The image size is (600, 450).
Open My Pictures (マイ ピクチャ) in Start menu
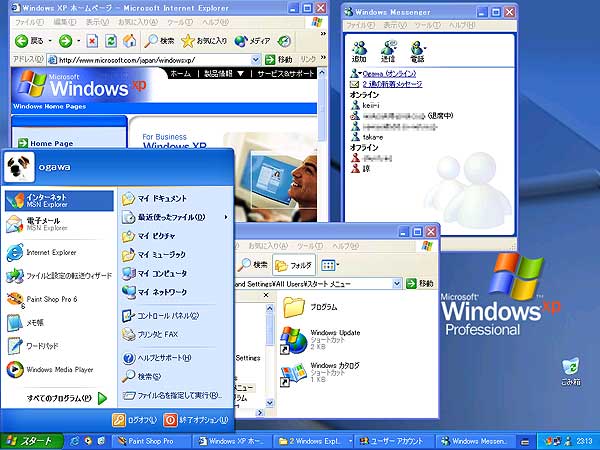[x=175, y=236]
